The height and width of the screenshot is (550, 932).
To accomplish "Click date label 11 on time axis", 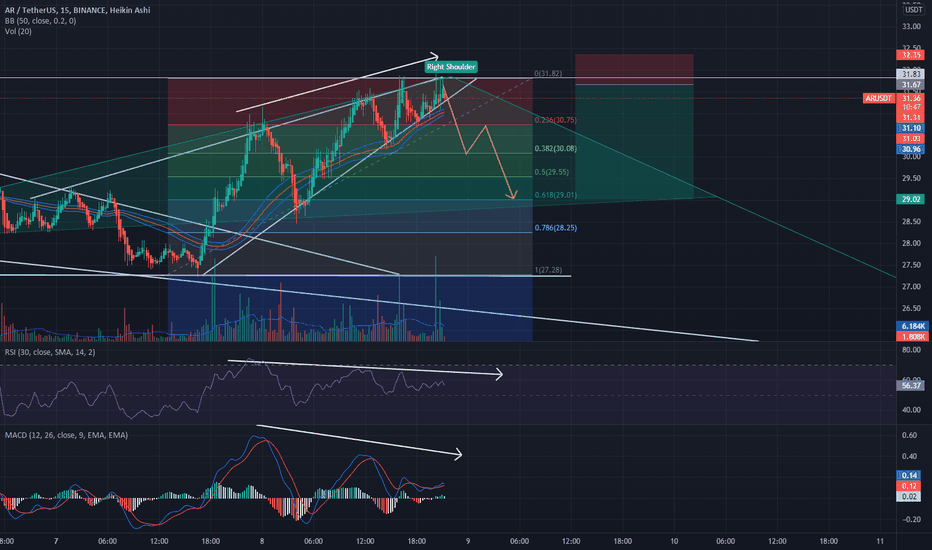I will (880, 541).
